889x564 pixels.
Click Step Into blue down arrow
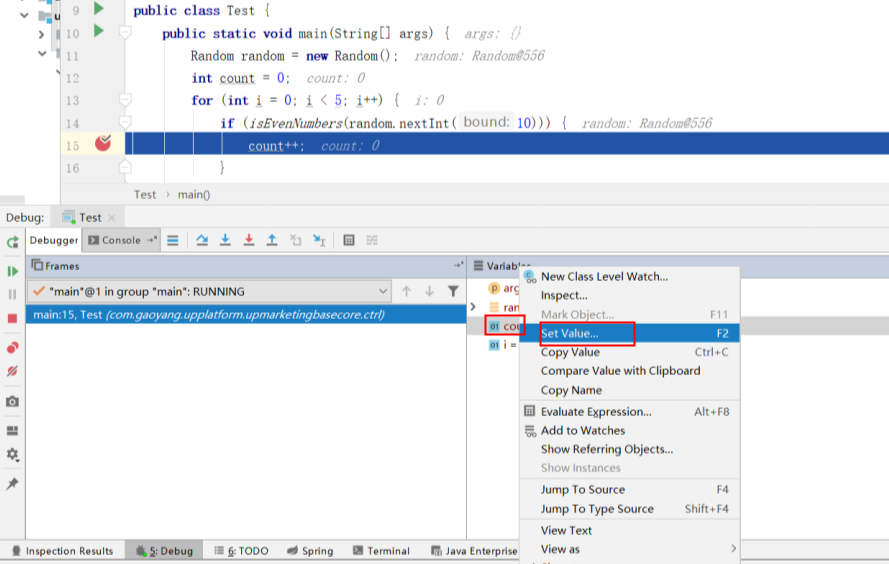click(225, 240)
